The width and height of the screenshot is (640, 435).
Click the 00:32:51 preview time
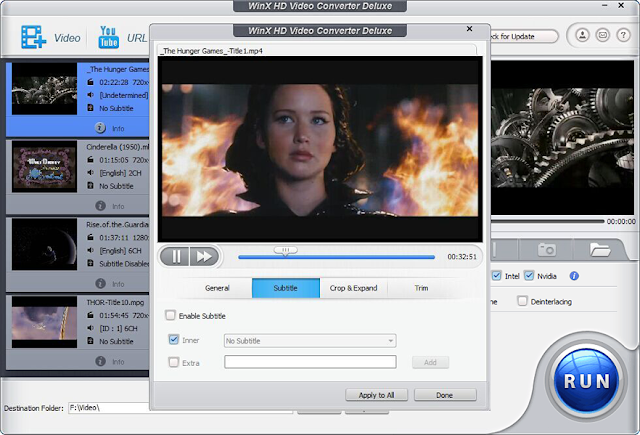click(462, 257)
